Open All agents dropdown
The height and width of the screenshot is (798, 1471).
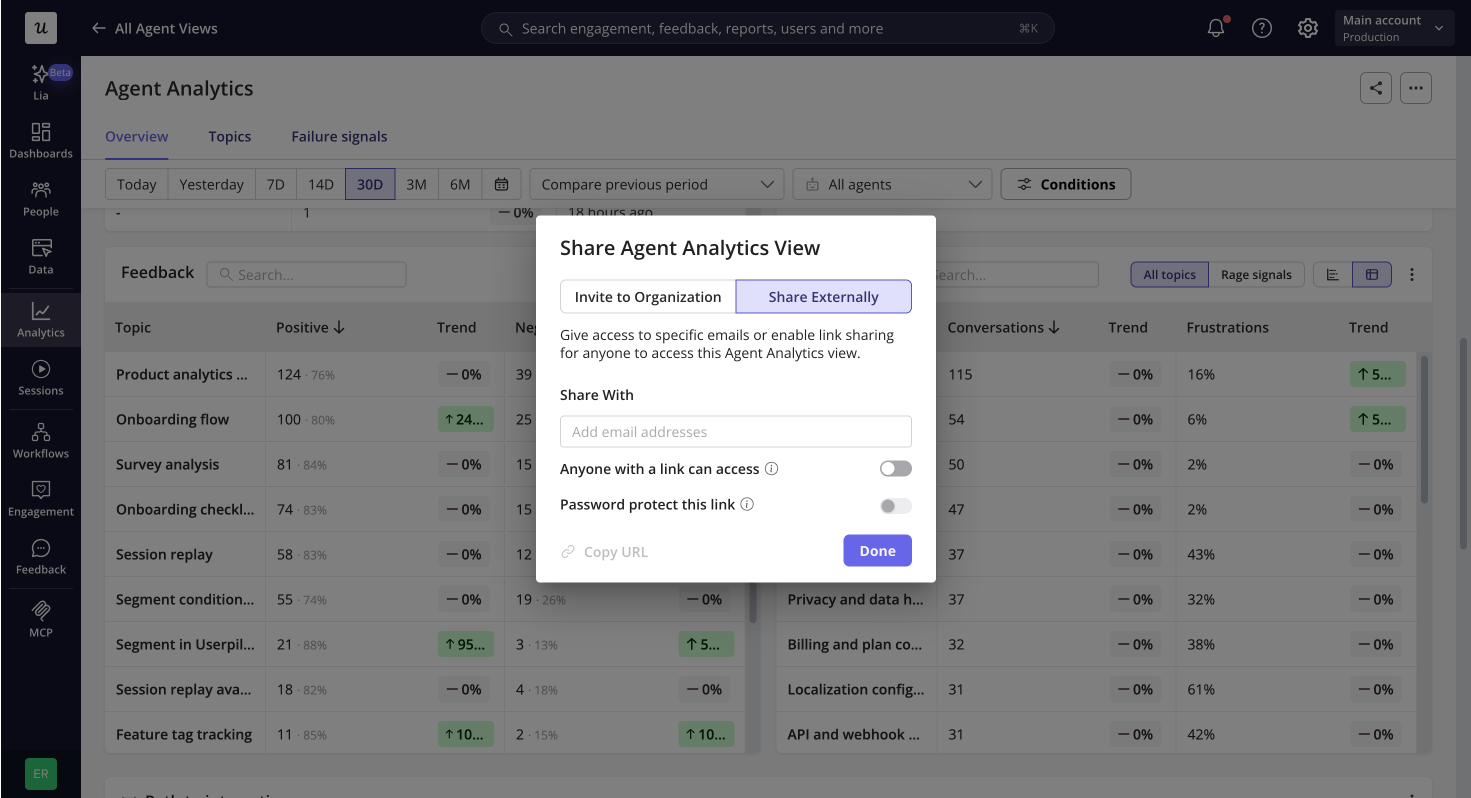(x=892, y=184)
